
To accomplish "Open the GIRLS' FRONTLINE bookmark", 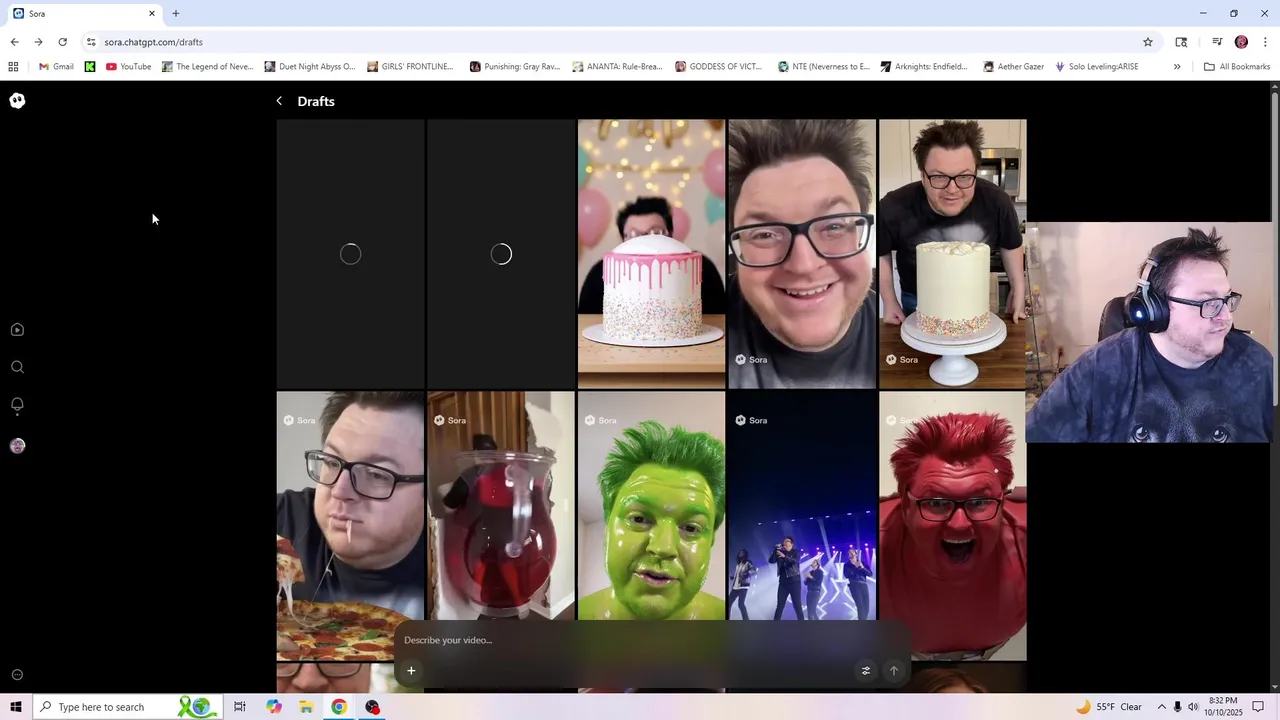I will [411, 67].
